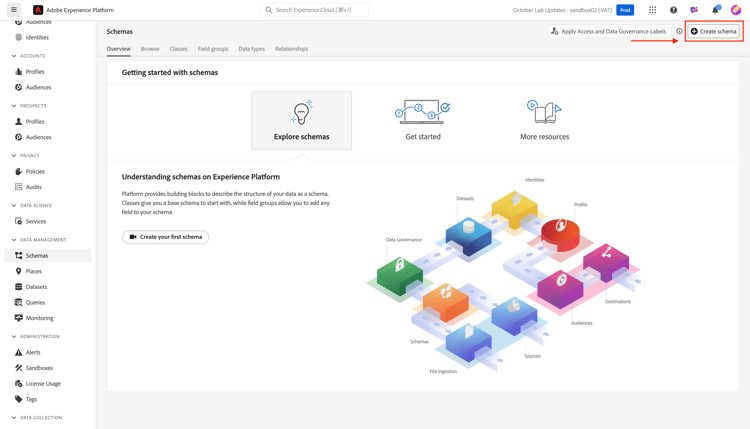Click the Services icon in sidebar
The height and width of the screenshot is (429, 750).
19,221
